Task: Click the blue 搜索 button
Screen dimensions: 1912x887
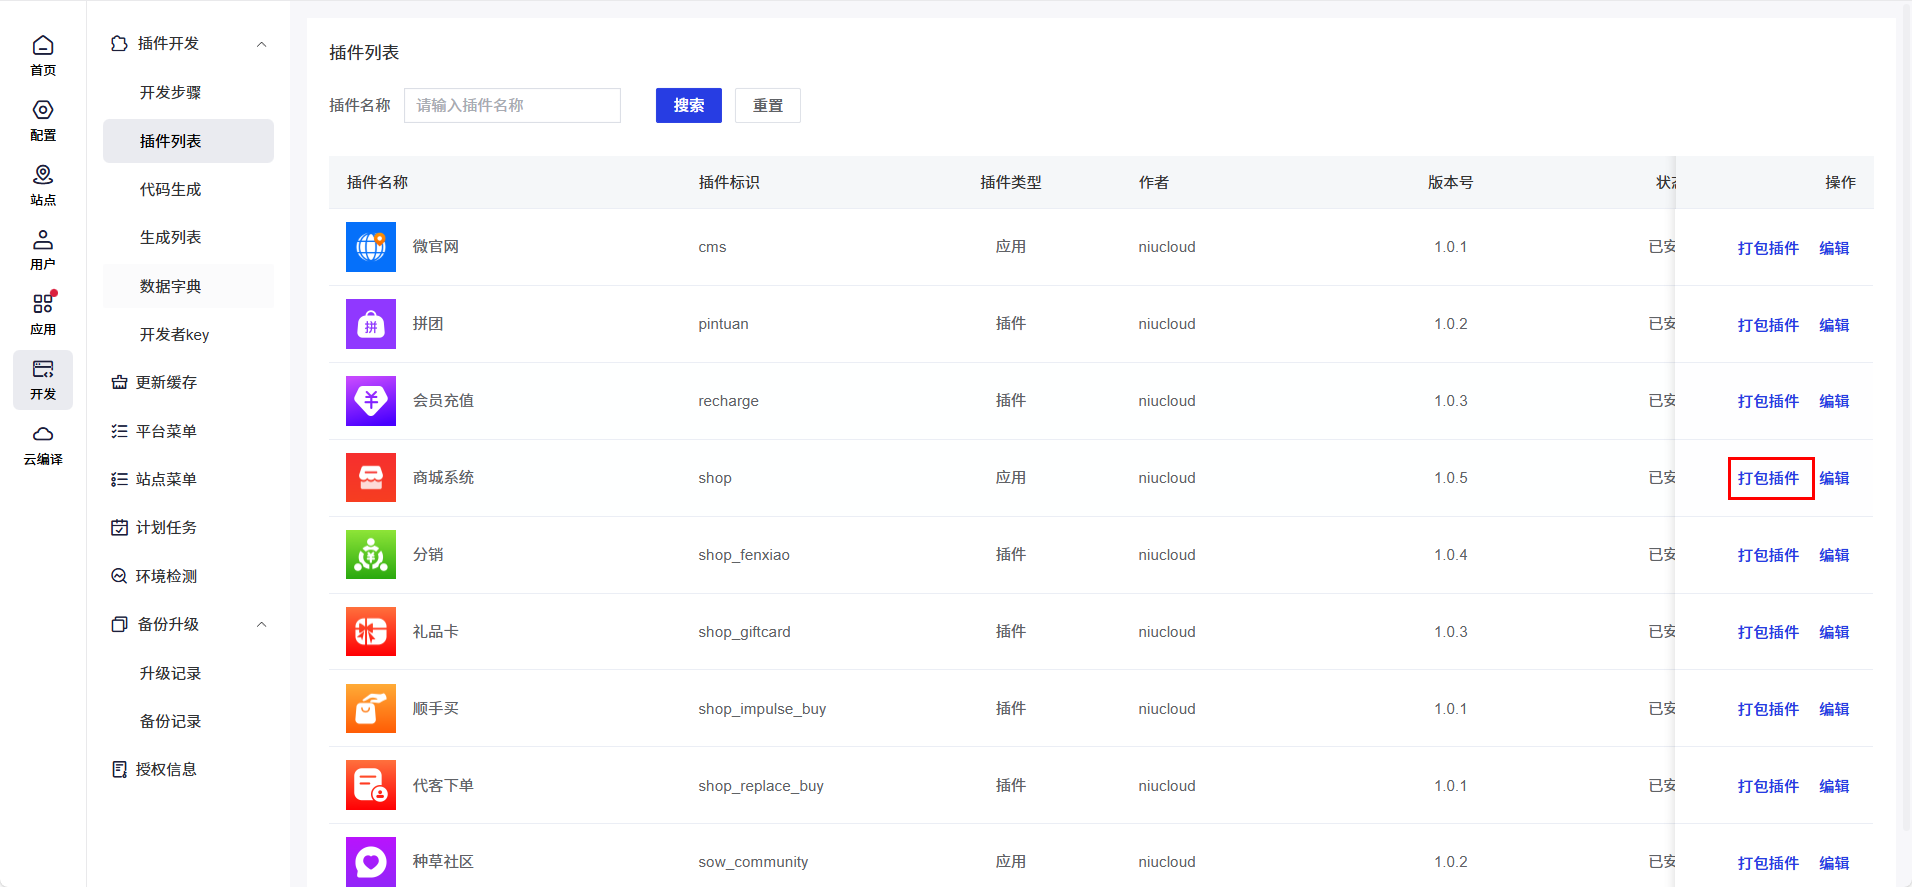Action: [x=688, y=105]
